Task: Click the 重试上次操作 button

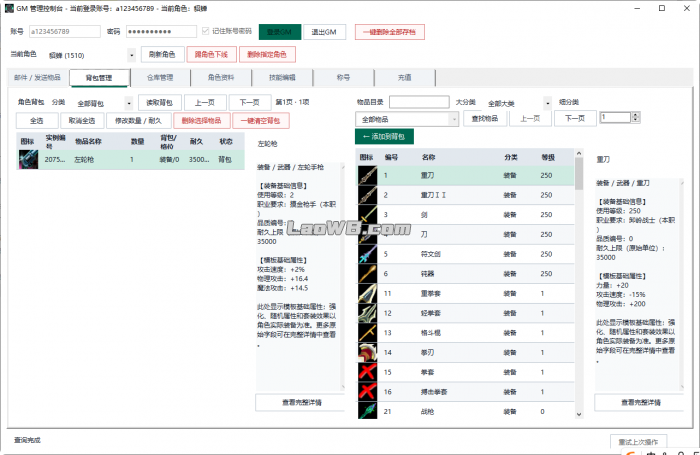Action: point(638,442)
